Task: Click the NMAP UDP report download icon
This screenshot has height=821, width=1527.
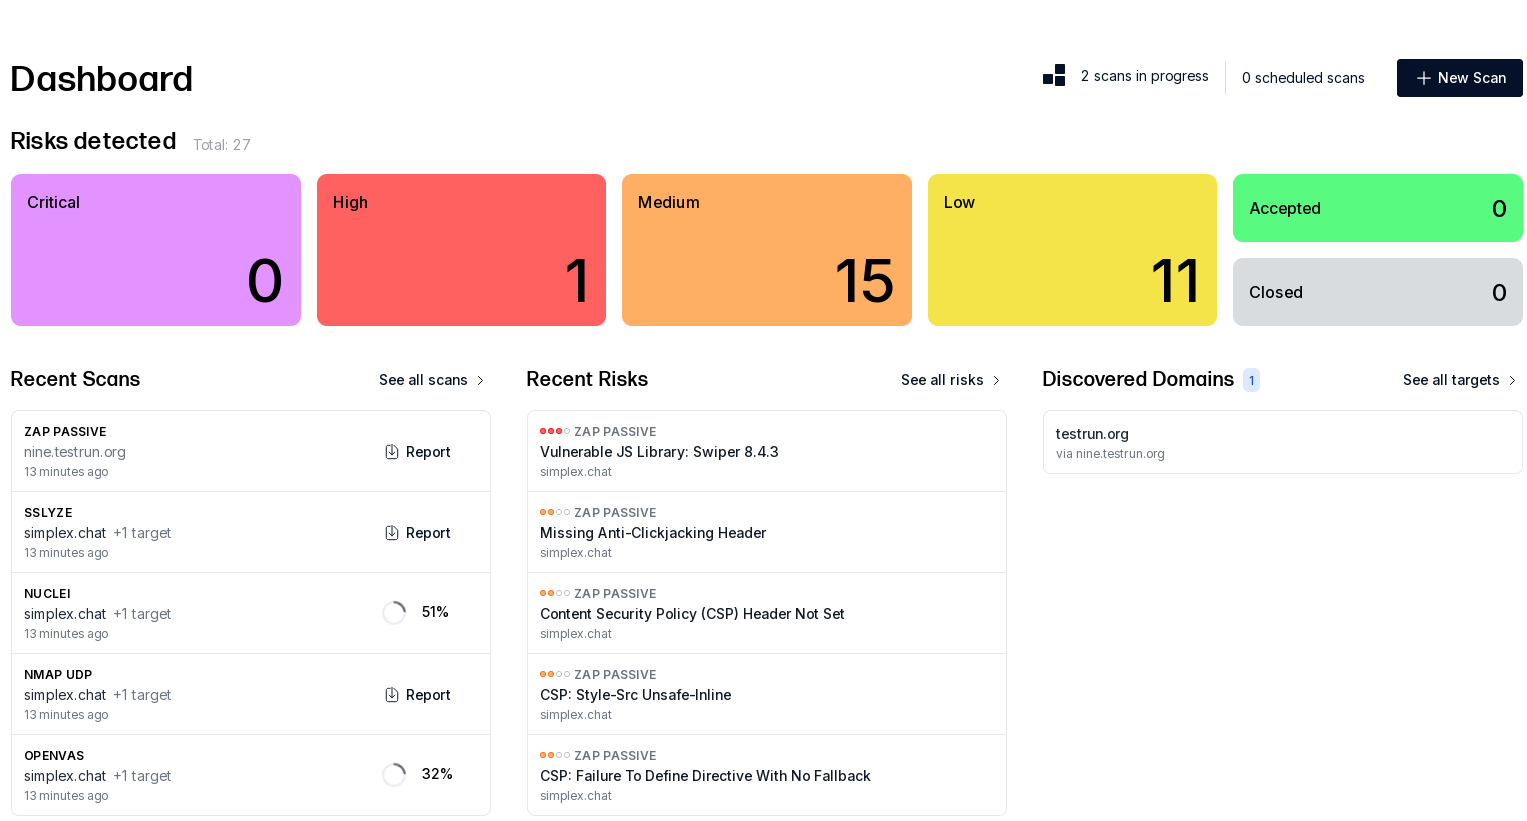Action: (x=392, y=695)
